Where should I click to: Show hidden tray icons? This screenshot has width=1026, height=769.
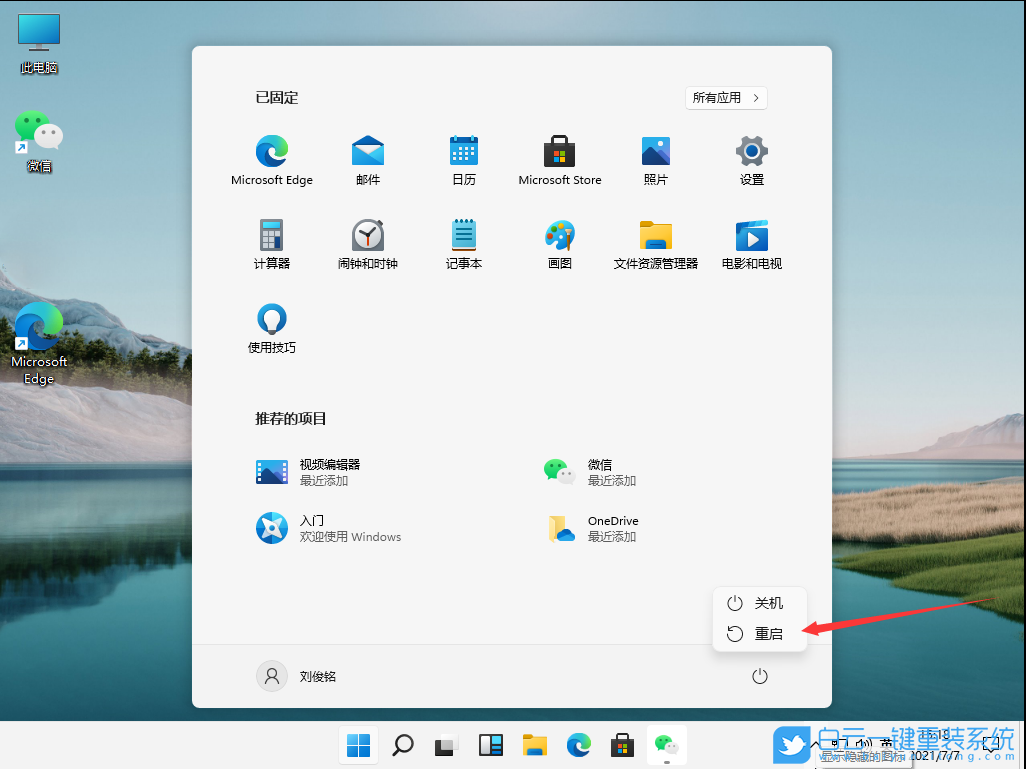815,744
